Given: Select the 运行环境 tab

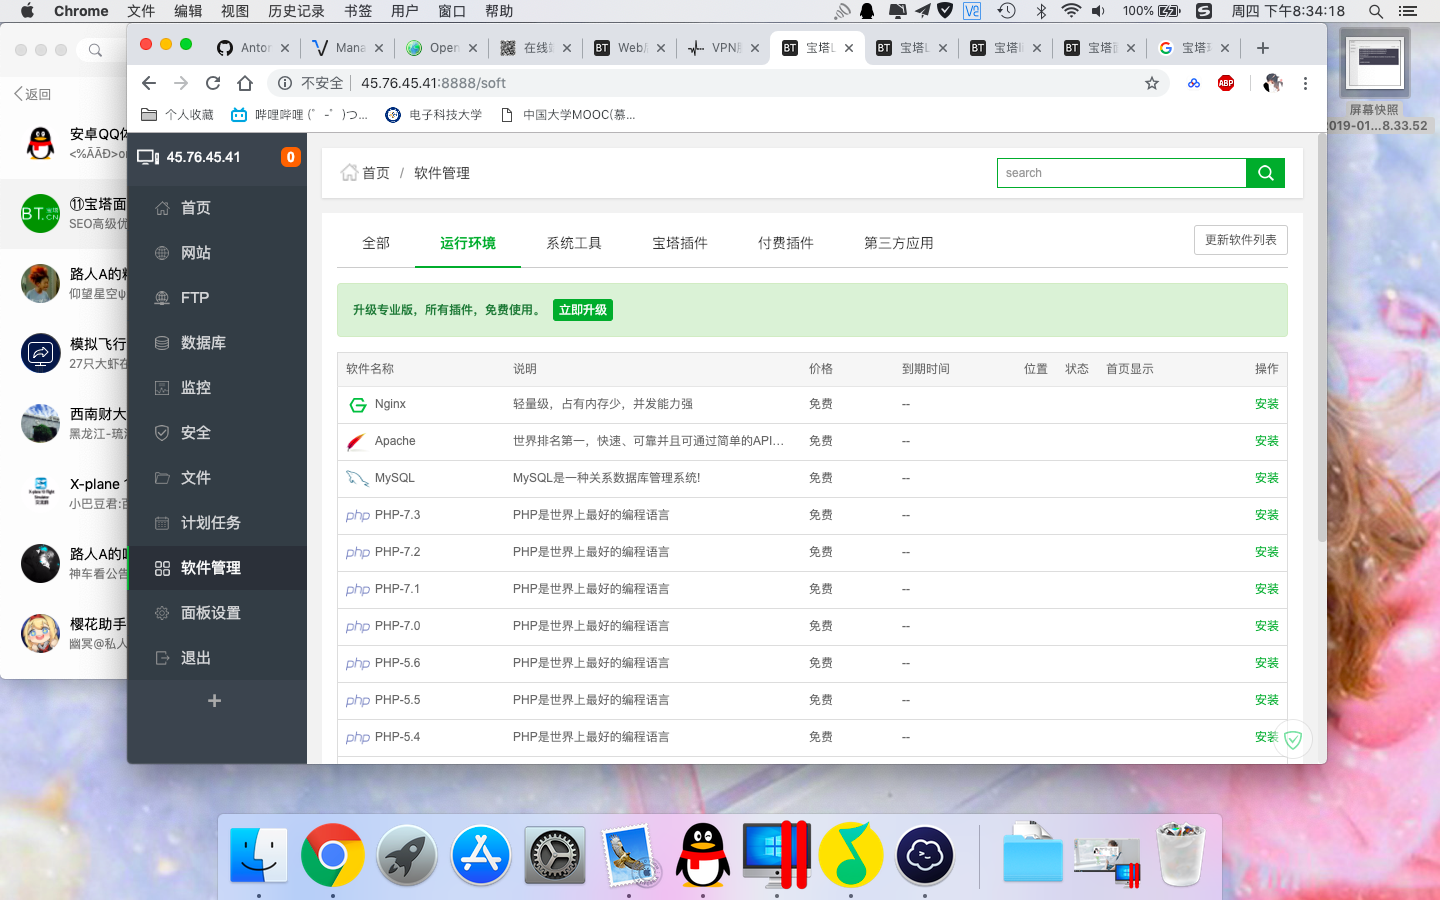Looking at the screenshot, I should 468,243.
